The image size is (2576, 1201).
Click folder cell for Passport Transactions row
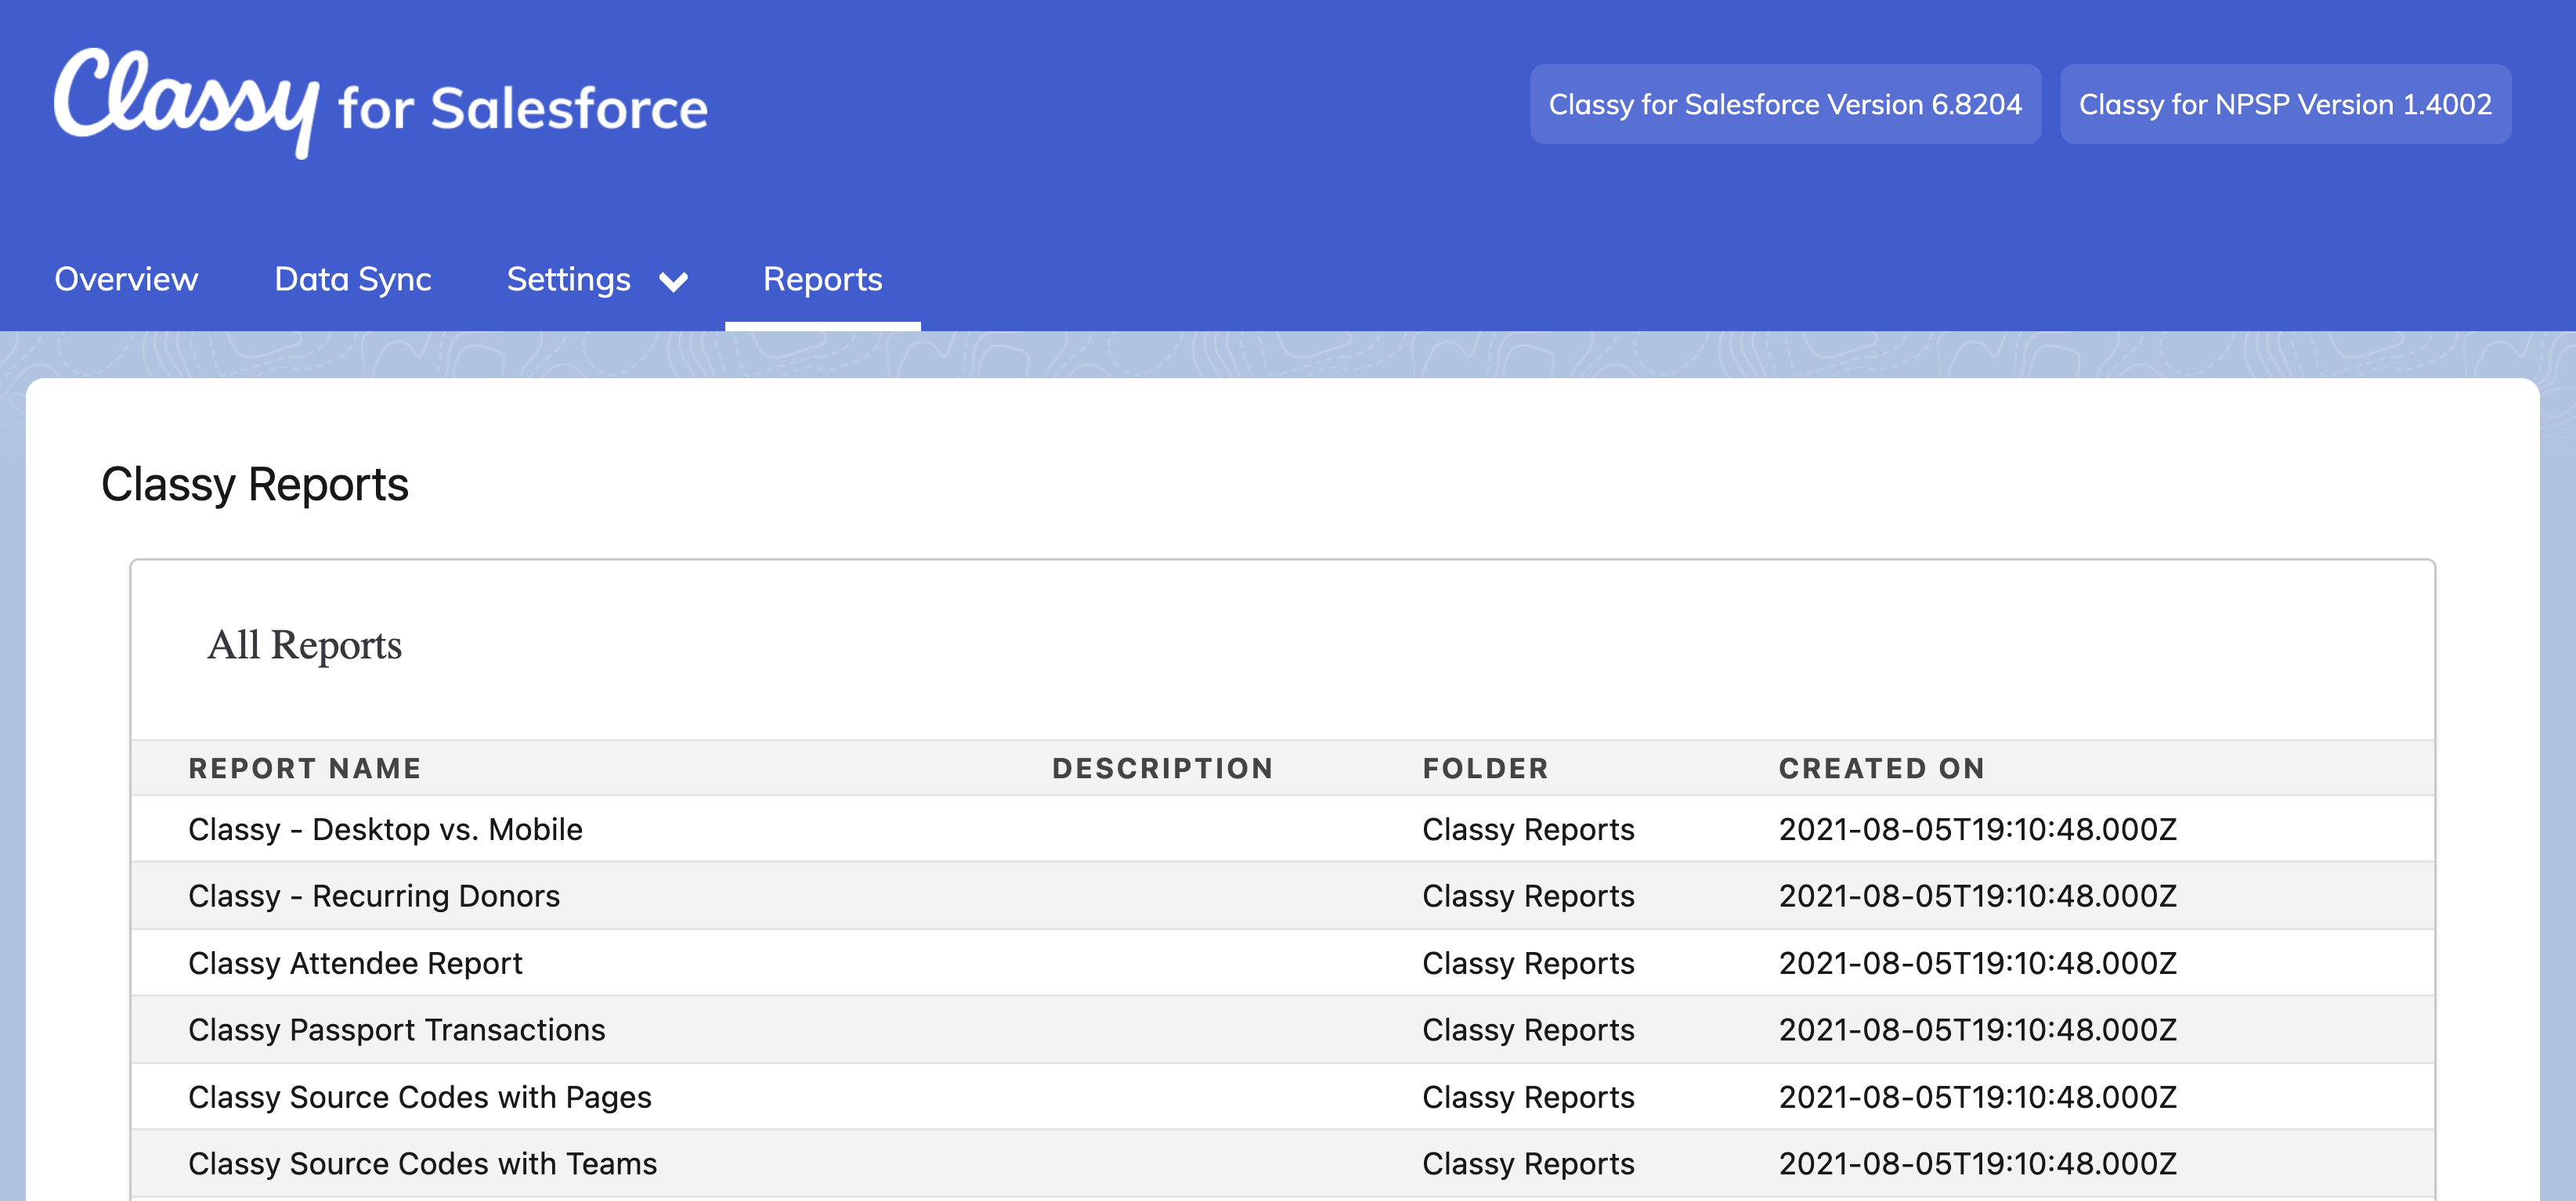point(1529,1030)
